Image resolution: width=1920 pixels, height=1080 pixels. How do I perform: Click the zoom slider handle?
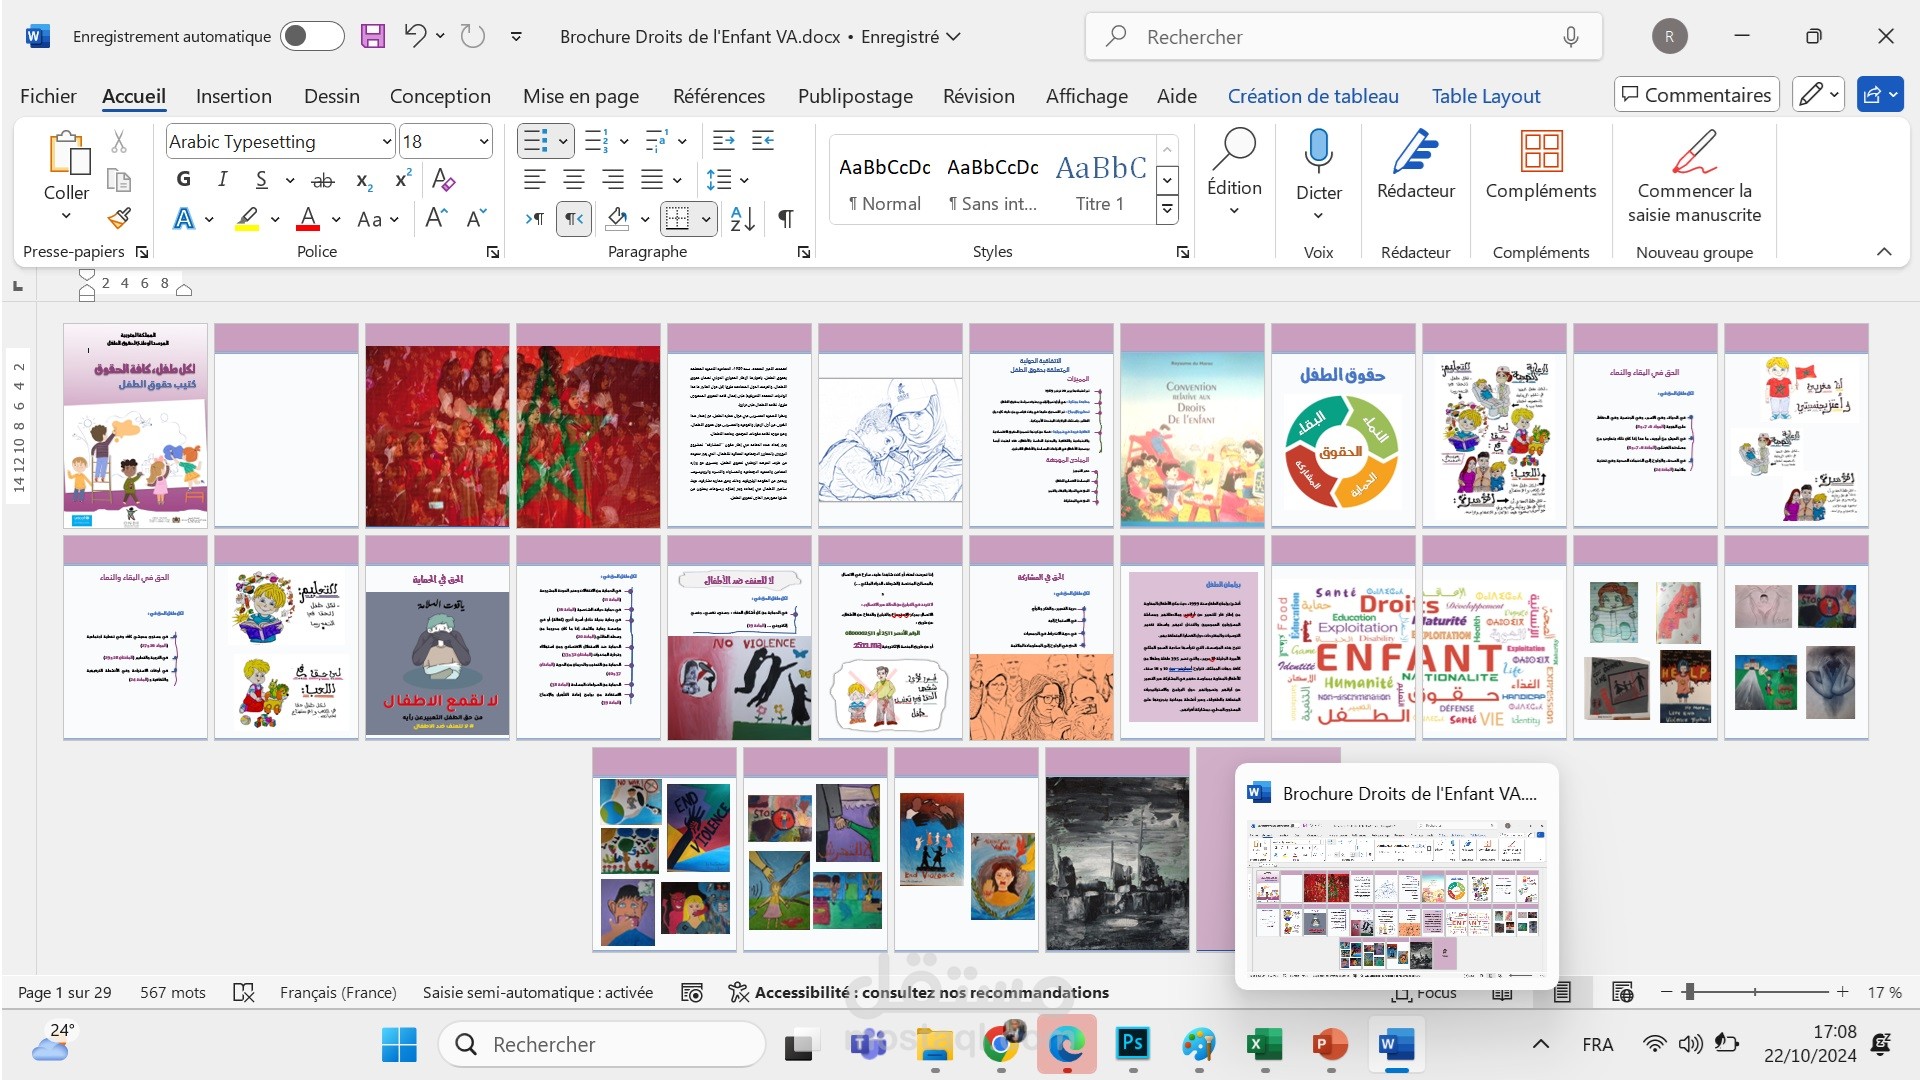coord(1689,992)
